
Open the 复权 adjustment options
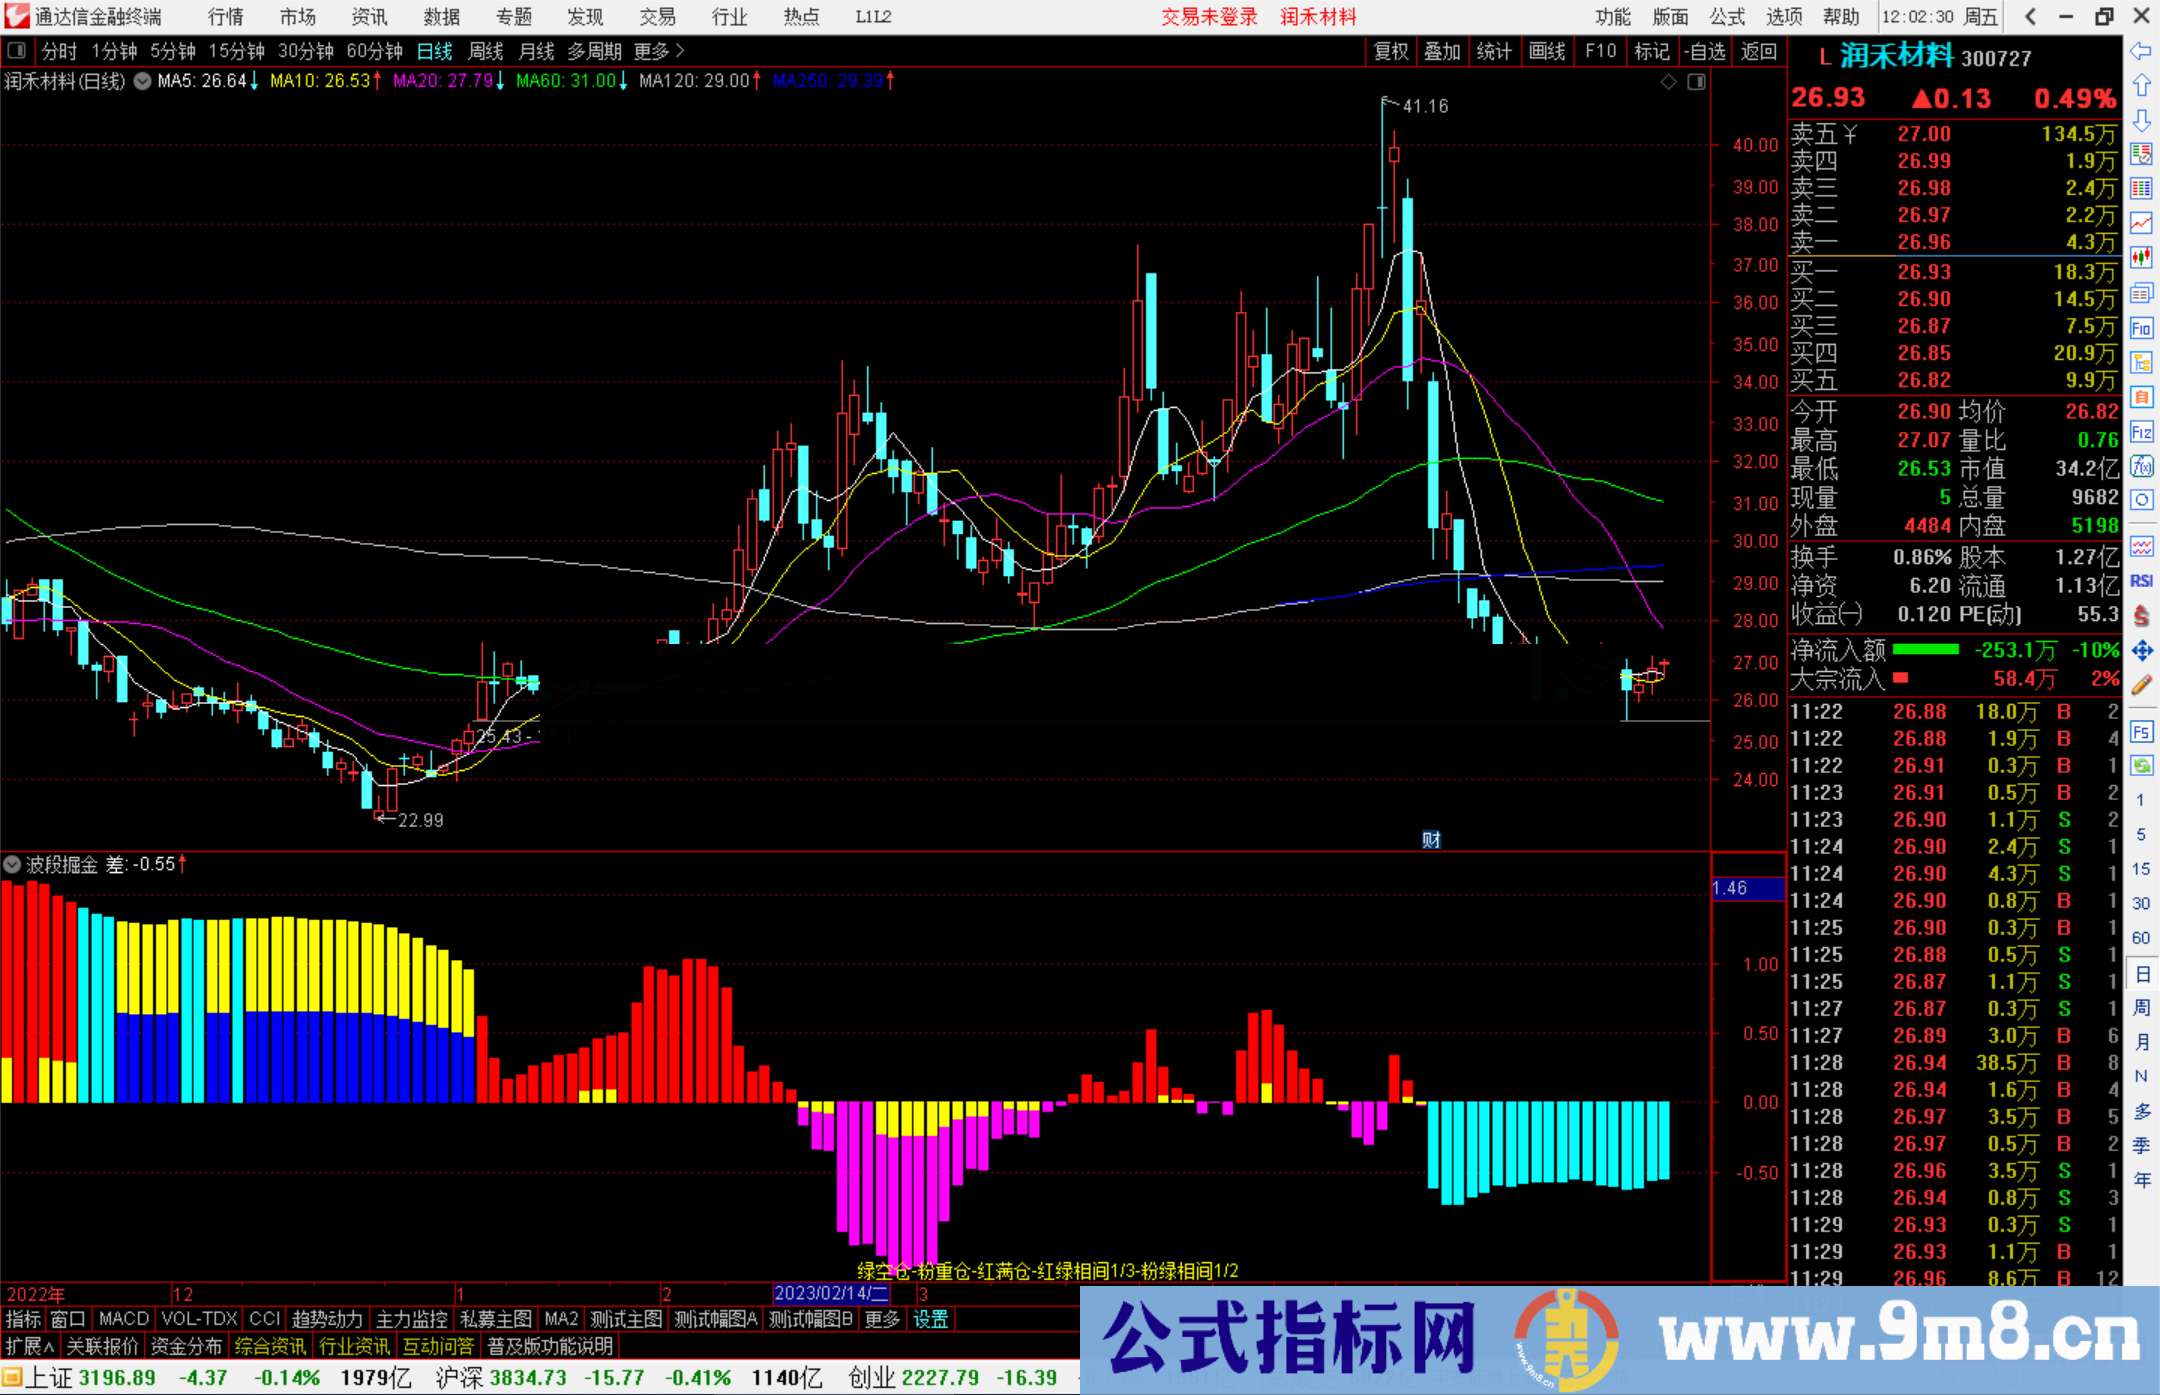(1390, 51)
